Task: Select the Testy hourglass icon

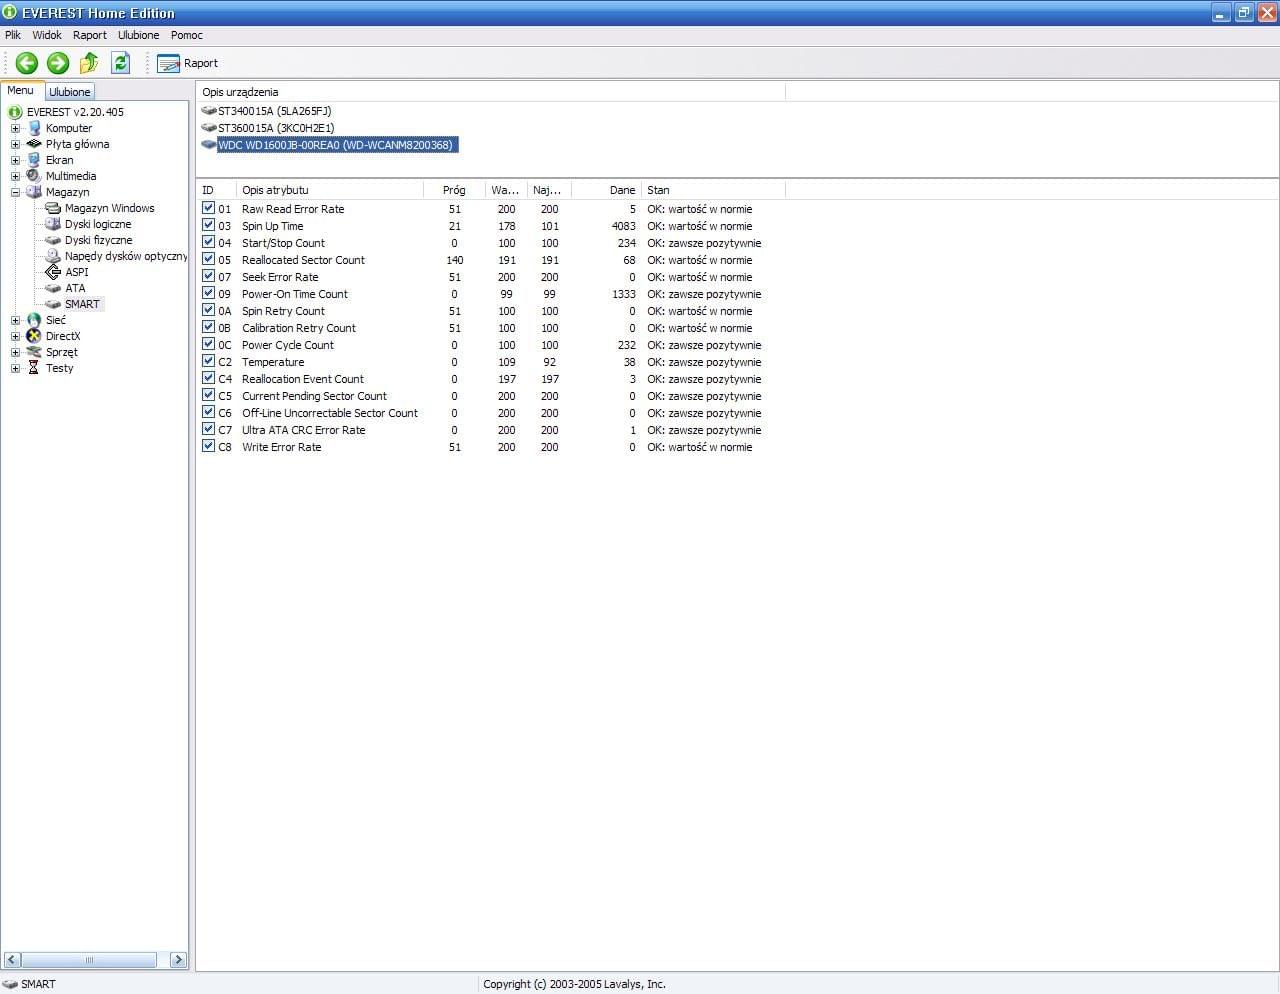Action: (x=35, y=368)
